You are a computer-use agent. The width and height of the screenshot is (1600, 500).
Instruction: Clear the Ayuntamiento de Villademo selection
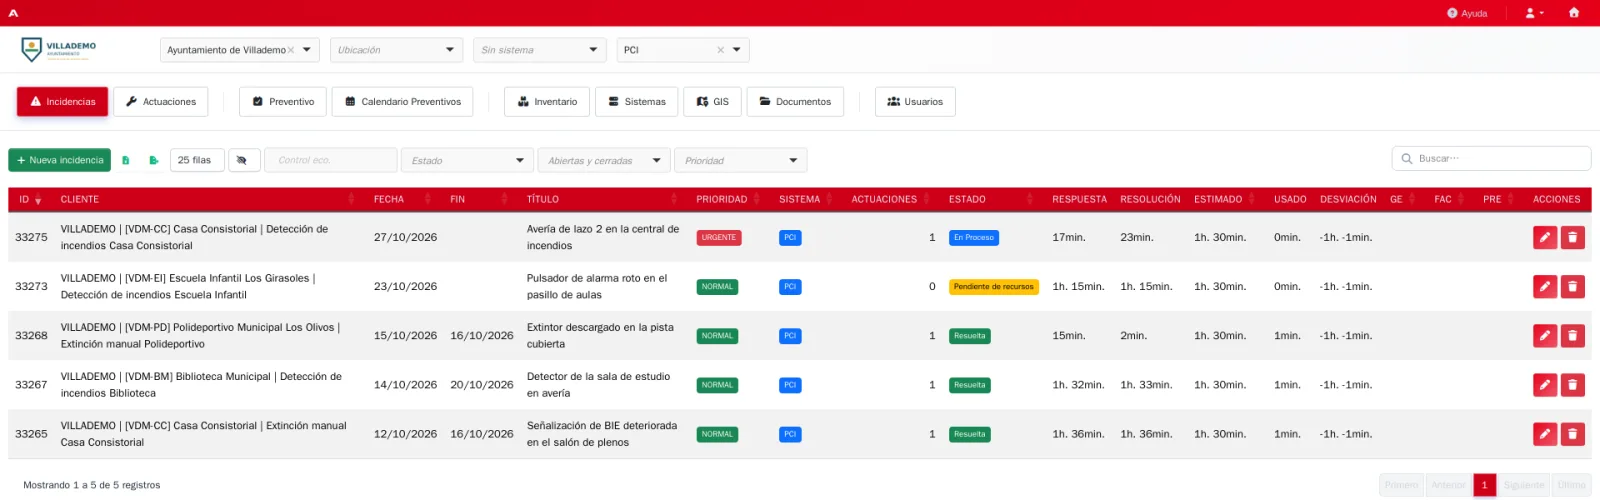(291, 50)
